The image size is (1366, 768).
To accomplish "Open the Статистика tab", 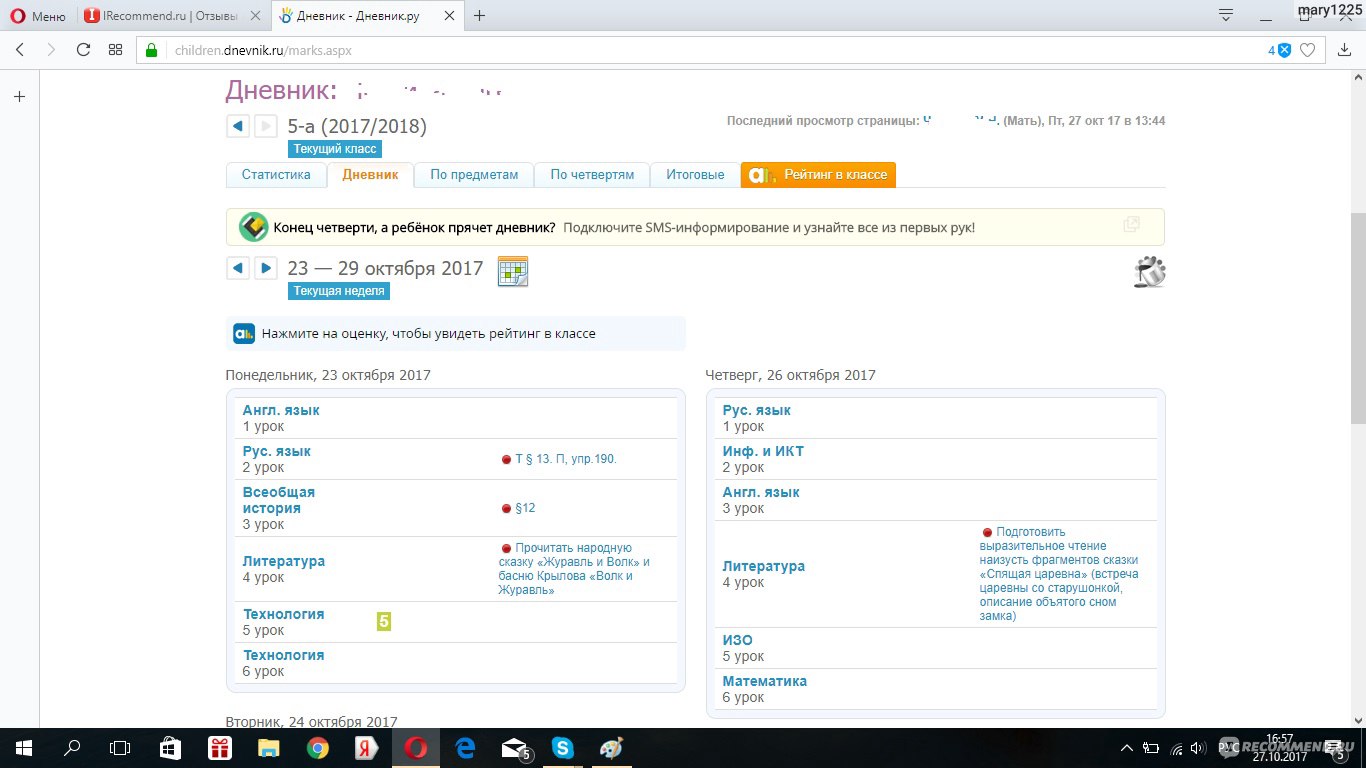I will pyautogui.click(x=276, y=174).
